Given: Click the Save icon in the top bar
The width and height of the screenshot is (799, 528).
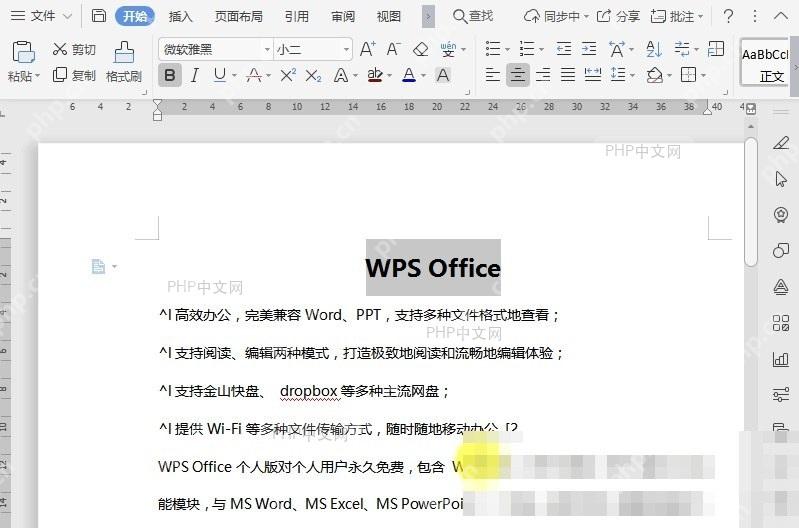Looking at the screenshot, I should pyautogui.click(x=99, y=16).
